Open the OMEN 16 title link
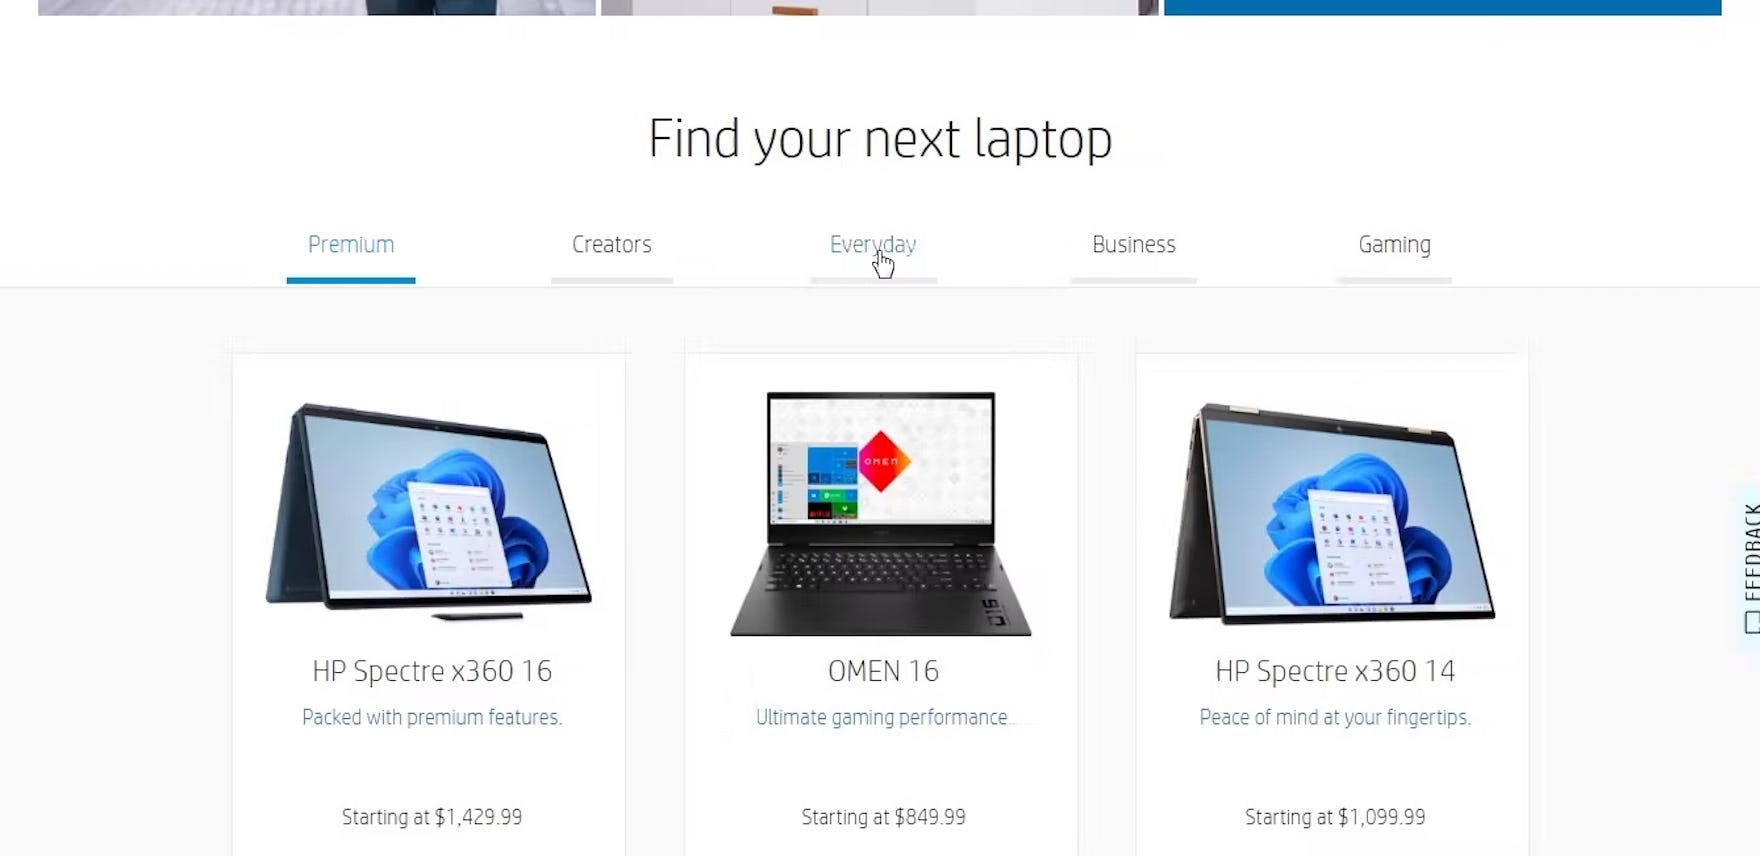 (x=883, y=671)
